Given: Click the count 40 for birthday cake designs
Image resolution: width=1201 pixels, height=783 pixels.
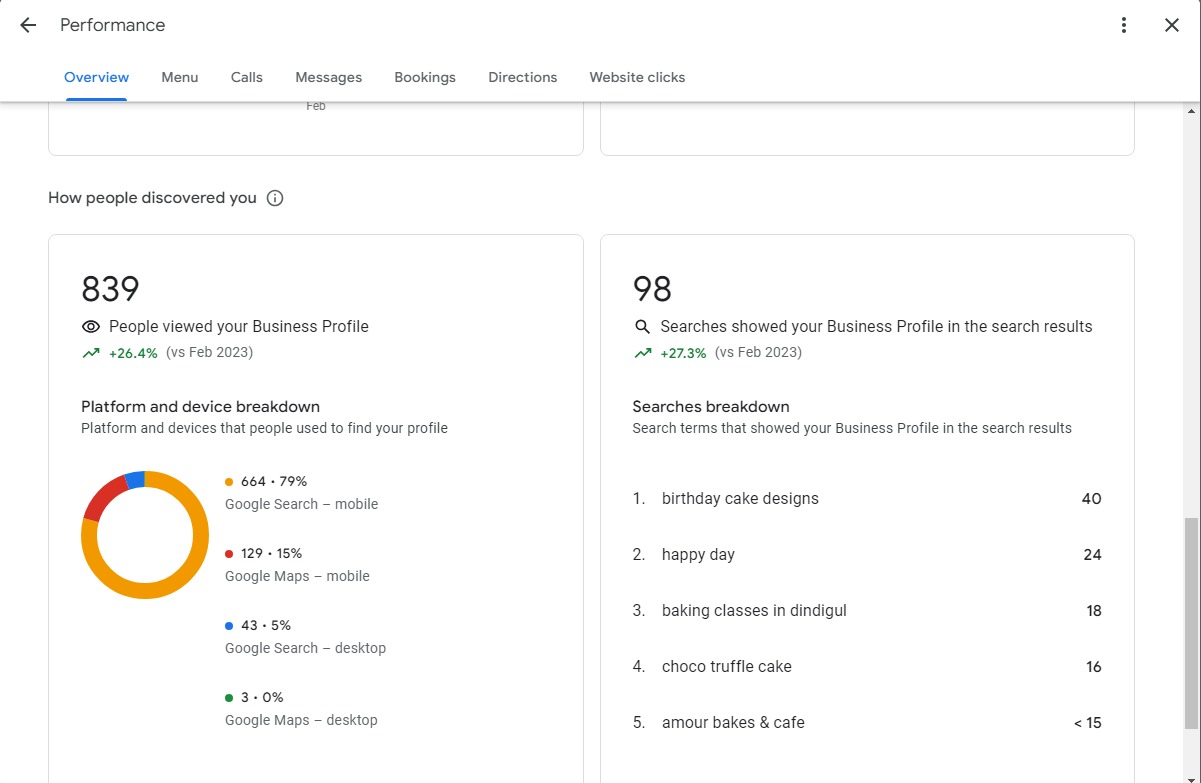Looking at the screenshot, I should (1091, 499).
